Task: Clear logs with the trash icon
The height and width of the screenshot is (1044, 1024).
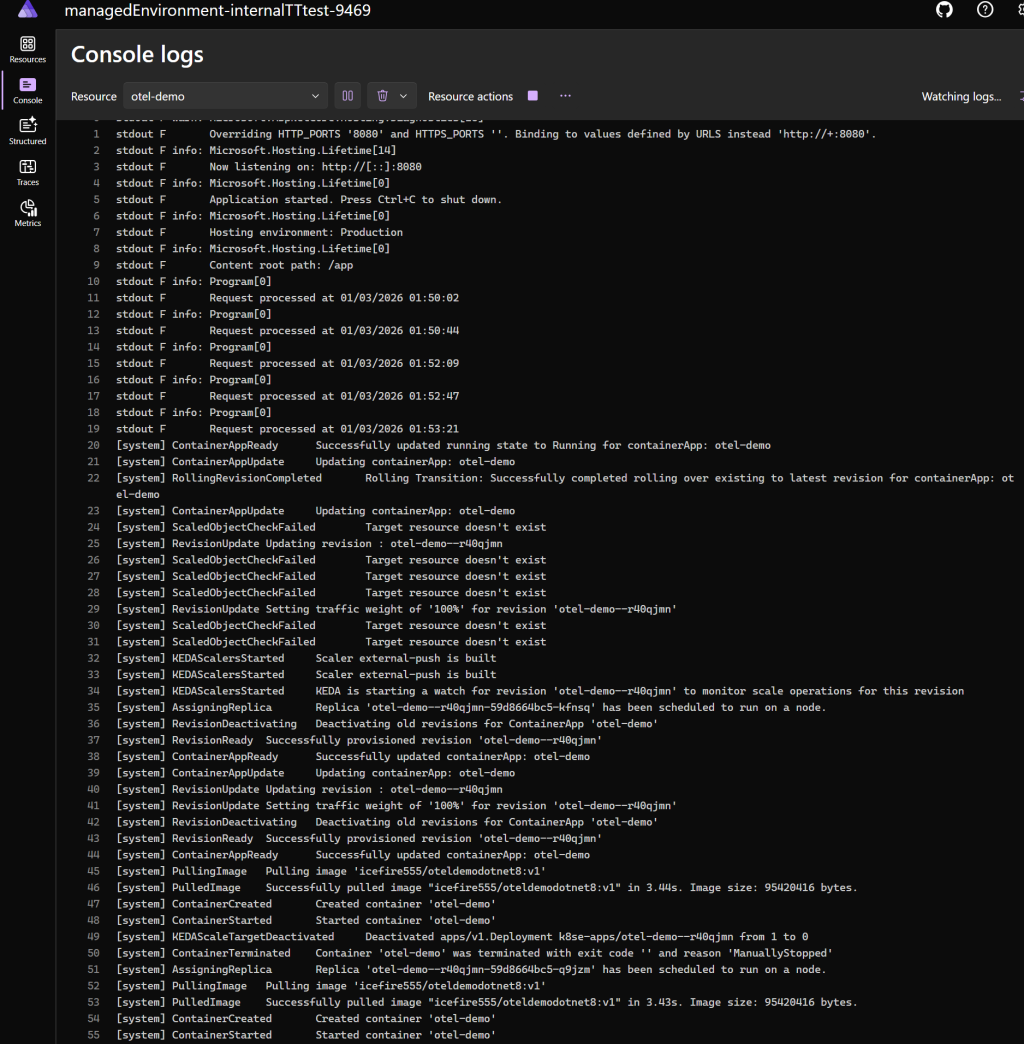Action: [x=382, y=96]
